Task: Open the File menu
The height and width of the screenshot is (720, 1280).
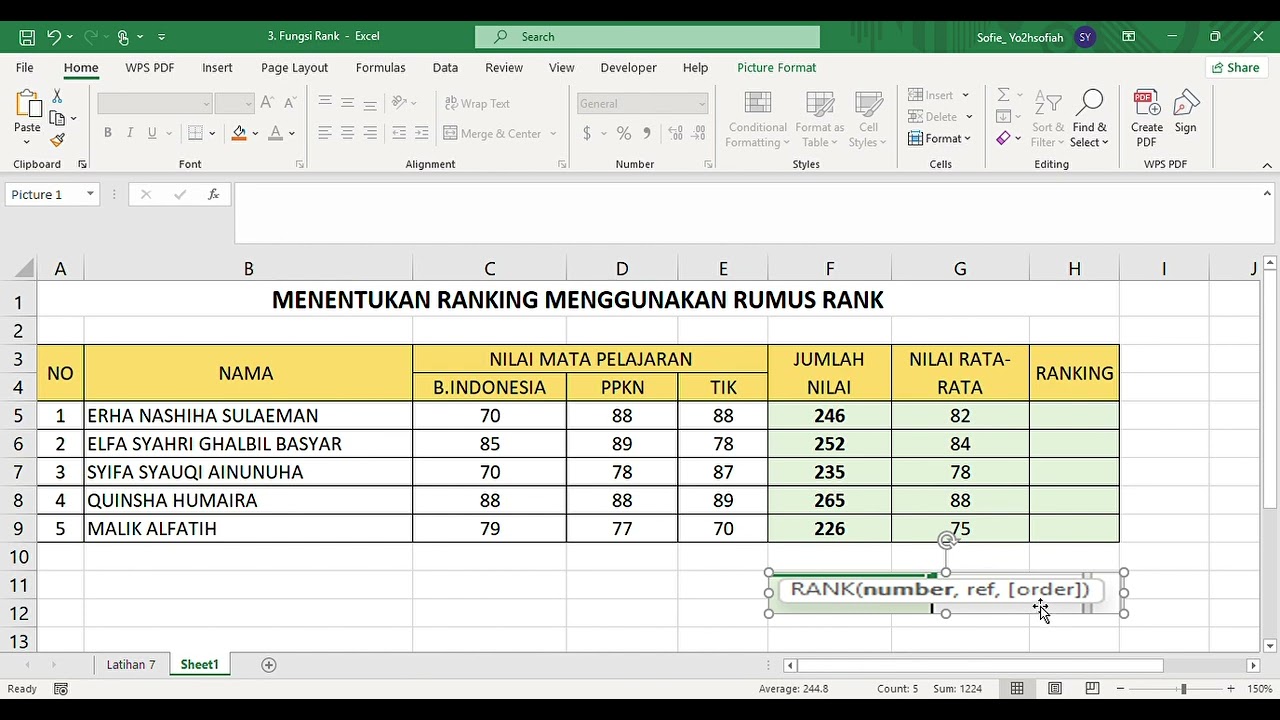Action: click(x=25, y=68)
